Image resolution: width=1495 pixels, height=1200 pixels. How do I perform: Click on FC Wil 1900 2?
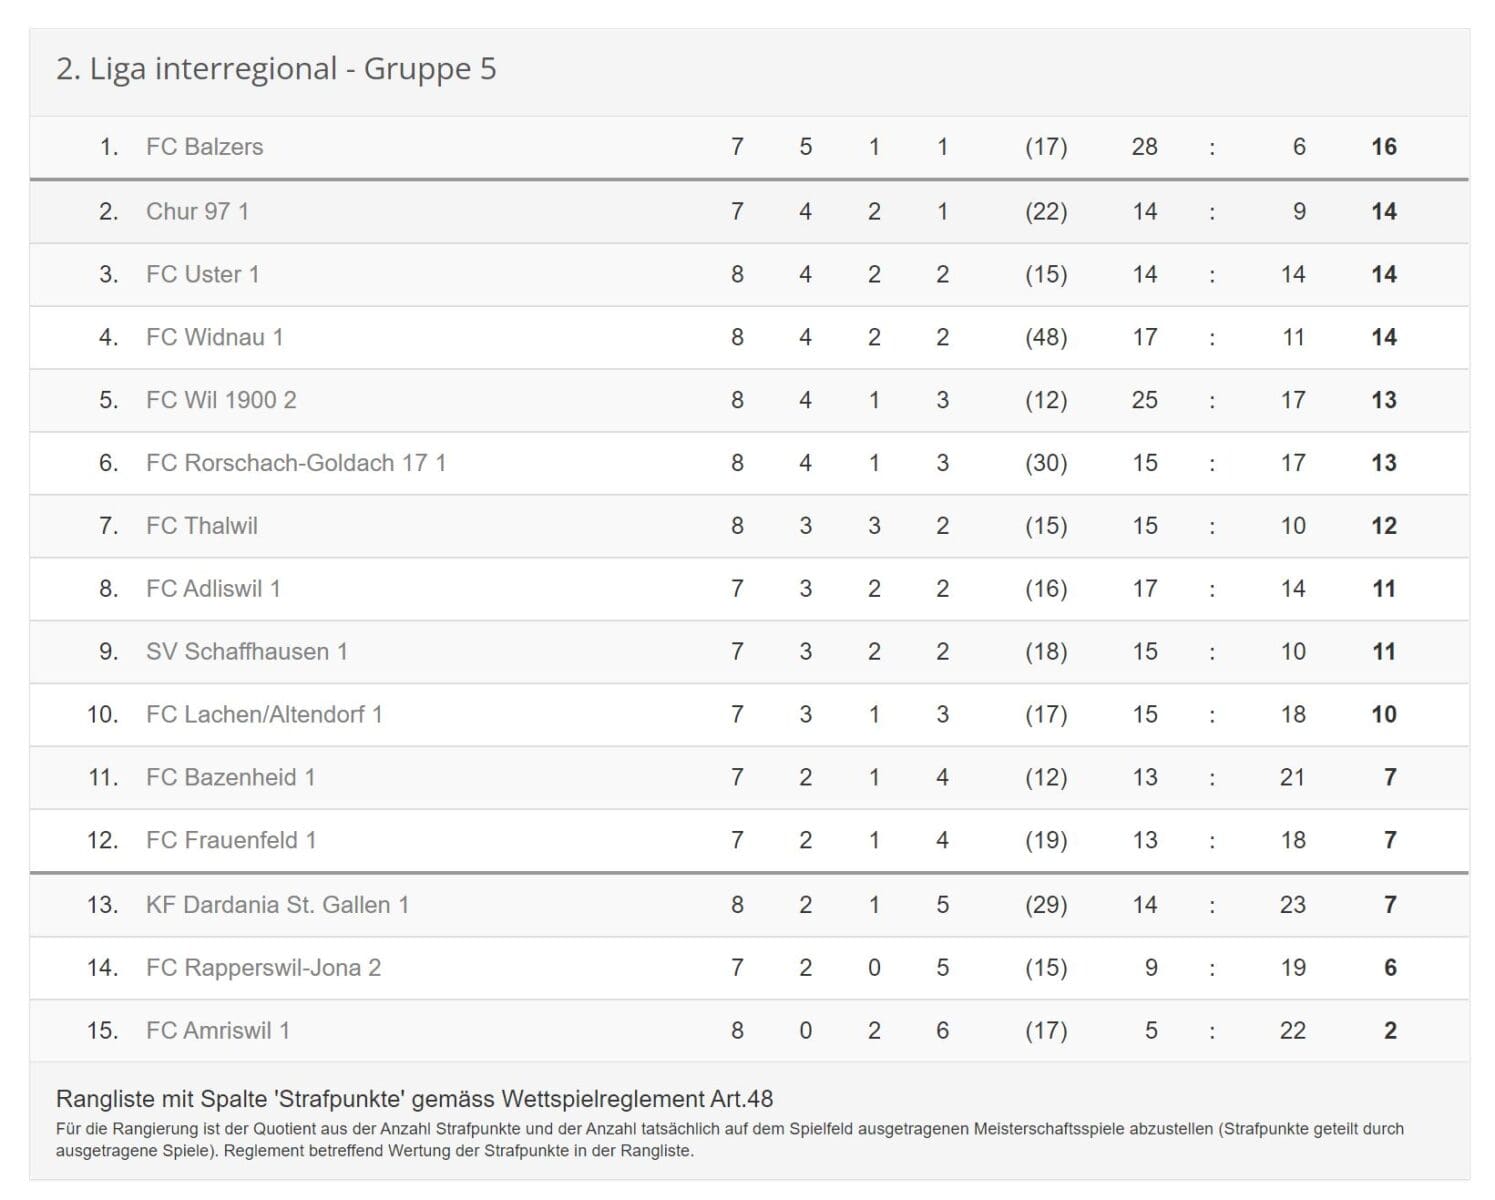[221, 400]
